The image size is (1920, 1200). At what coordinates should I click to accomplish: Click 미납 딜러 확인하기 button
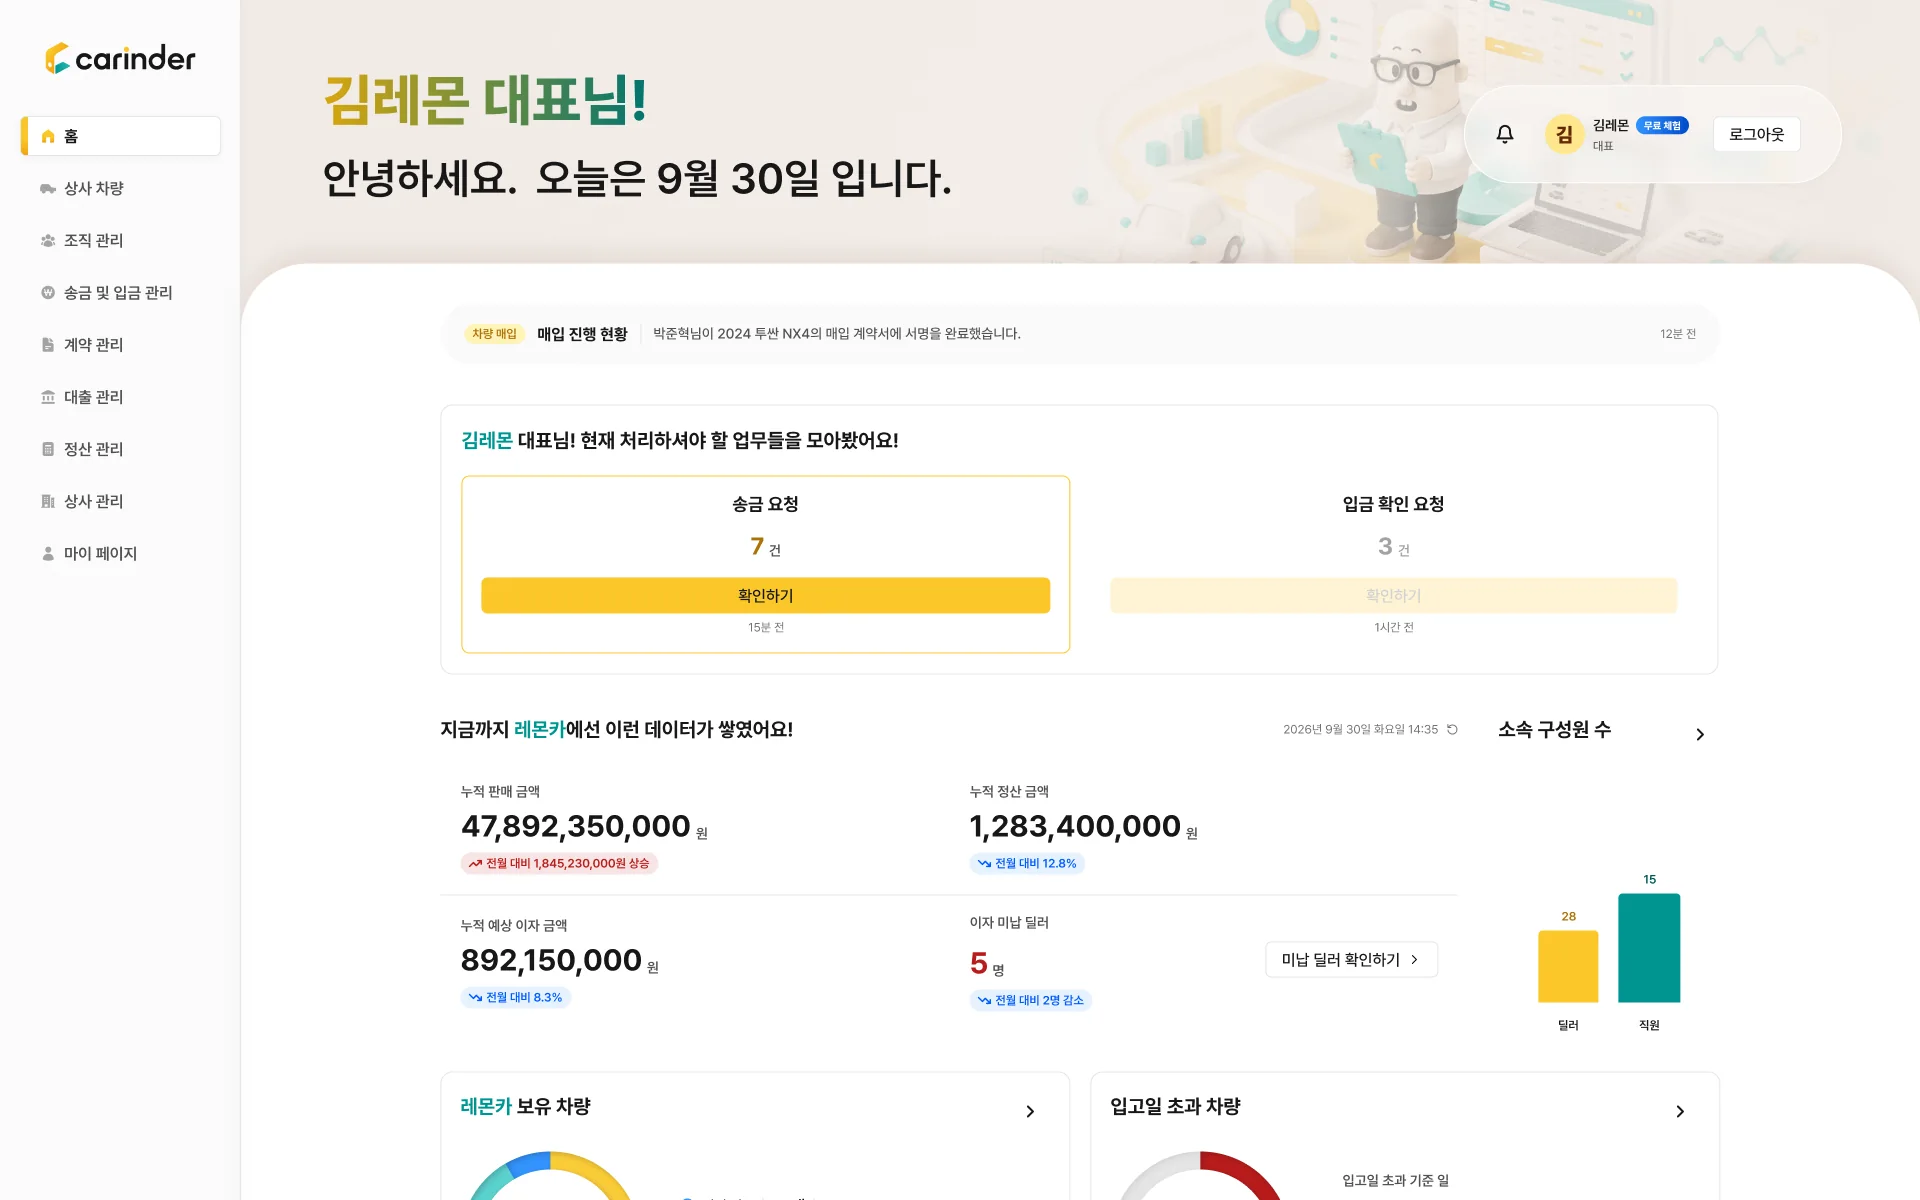(x=1351, y=959)
